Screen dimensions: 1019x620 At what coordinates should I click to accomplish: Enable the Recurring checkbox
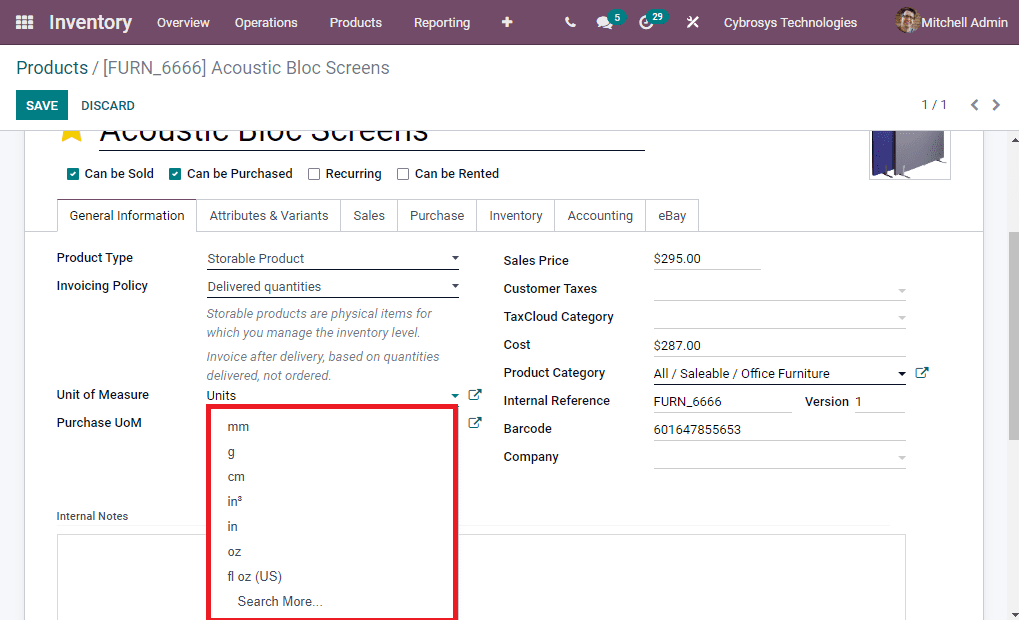(313, 173)
